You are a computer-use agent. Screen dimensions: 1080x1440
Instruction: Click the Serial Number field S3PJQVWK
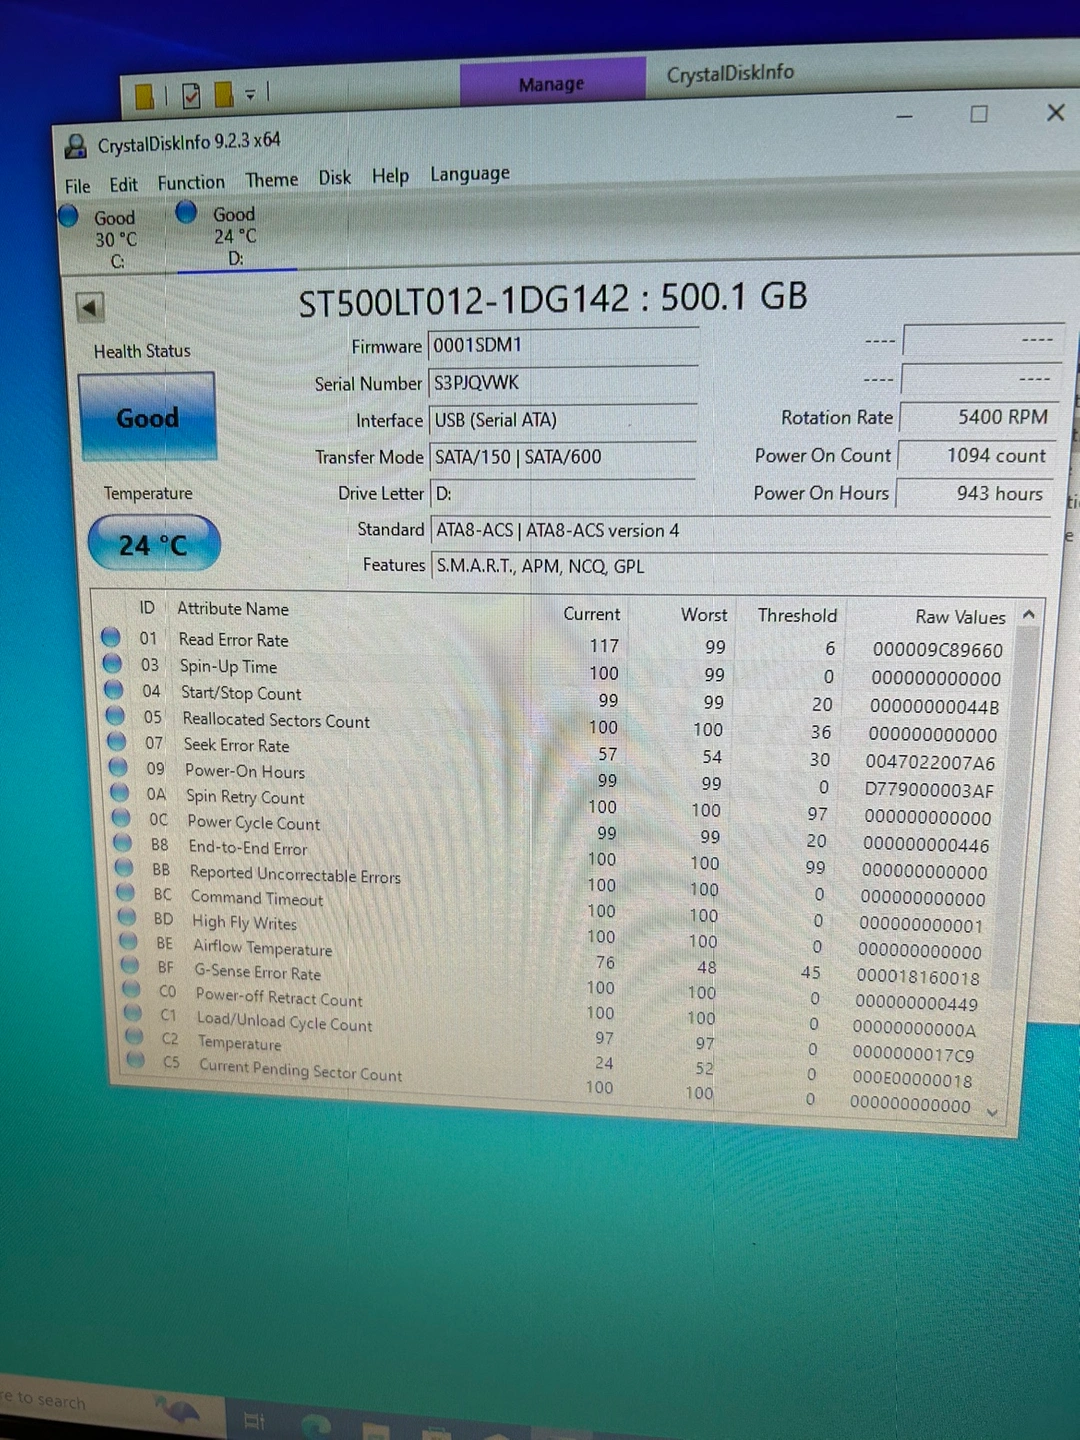tap(562, 383)
